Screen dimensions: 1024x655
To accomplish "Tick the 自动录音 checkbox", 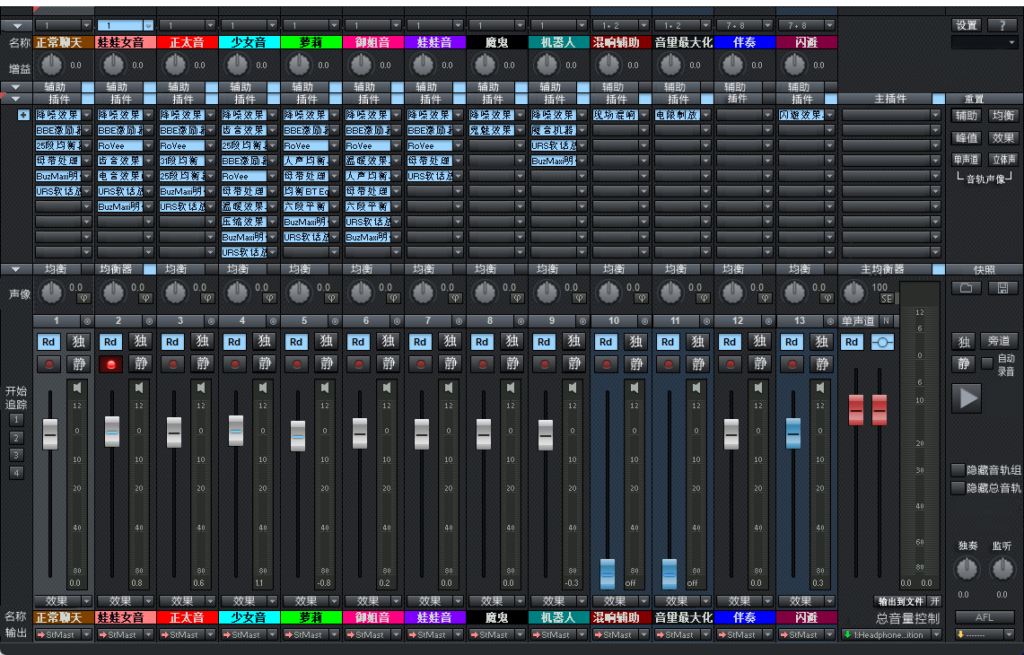I will [987, 363].
